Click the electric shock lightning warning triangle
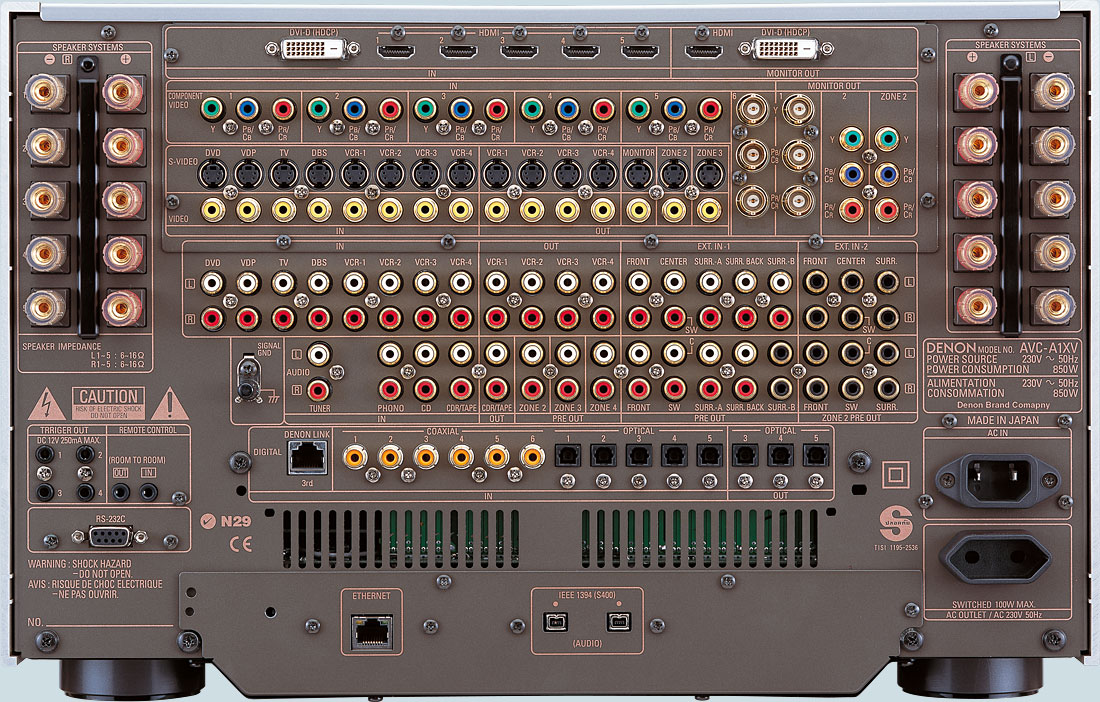Image resolution: width=1100 pixels, height=702 pixels. (47, 404)
